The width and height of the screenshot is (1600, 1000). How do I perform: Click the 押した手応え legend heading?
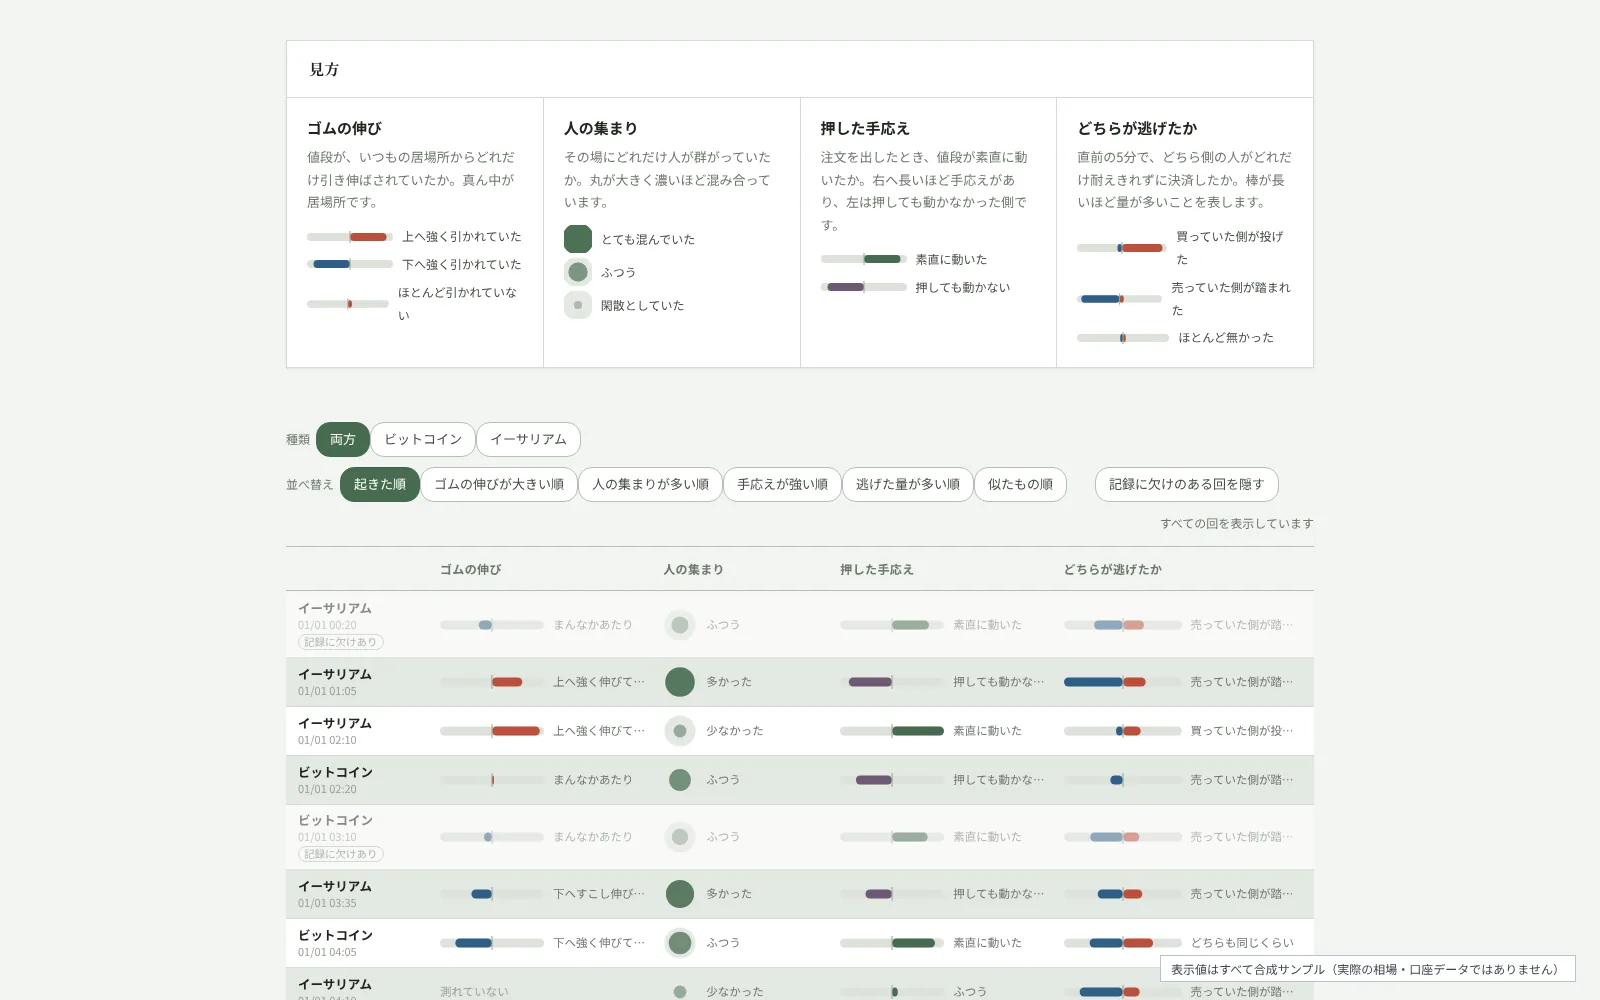pos(865,128)
